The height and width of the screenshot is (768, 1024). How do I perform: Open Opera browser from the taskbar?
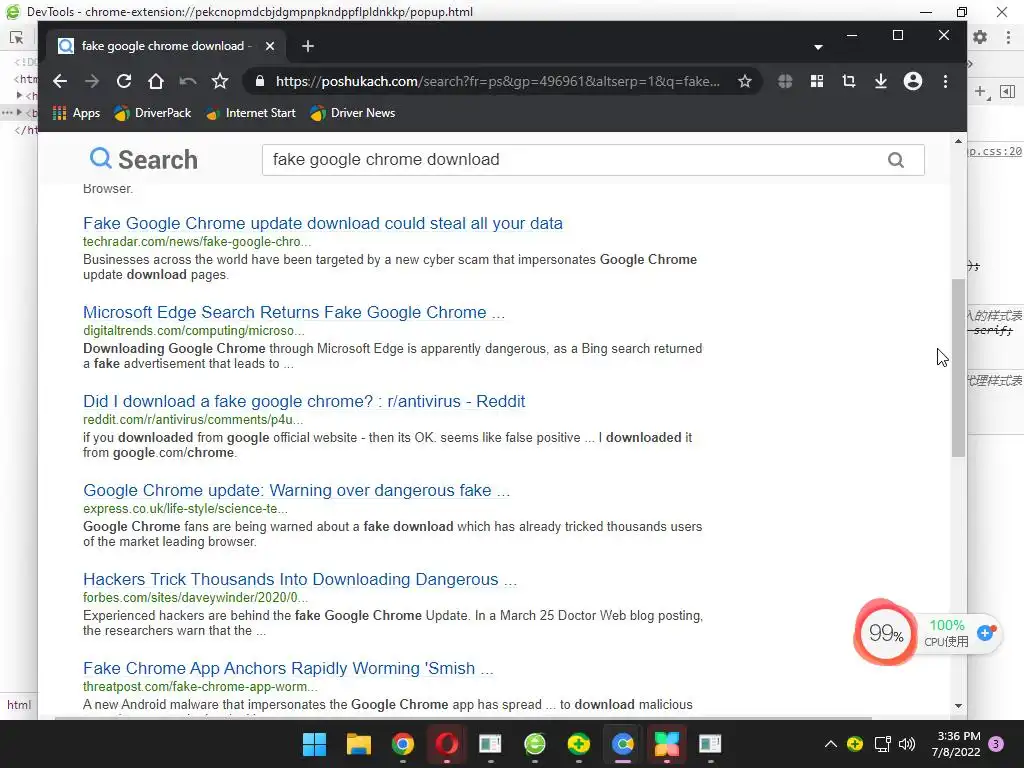click(447, 744)
